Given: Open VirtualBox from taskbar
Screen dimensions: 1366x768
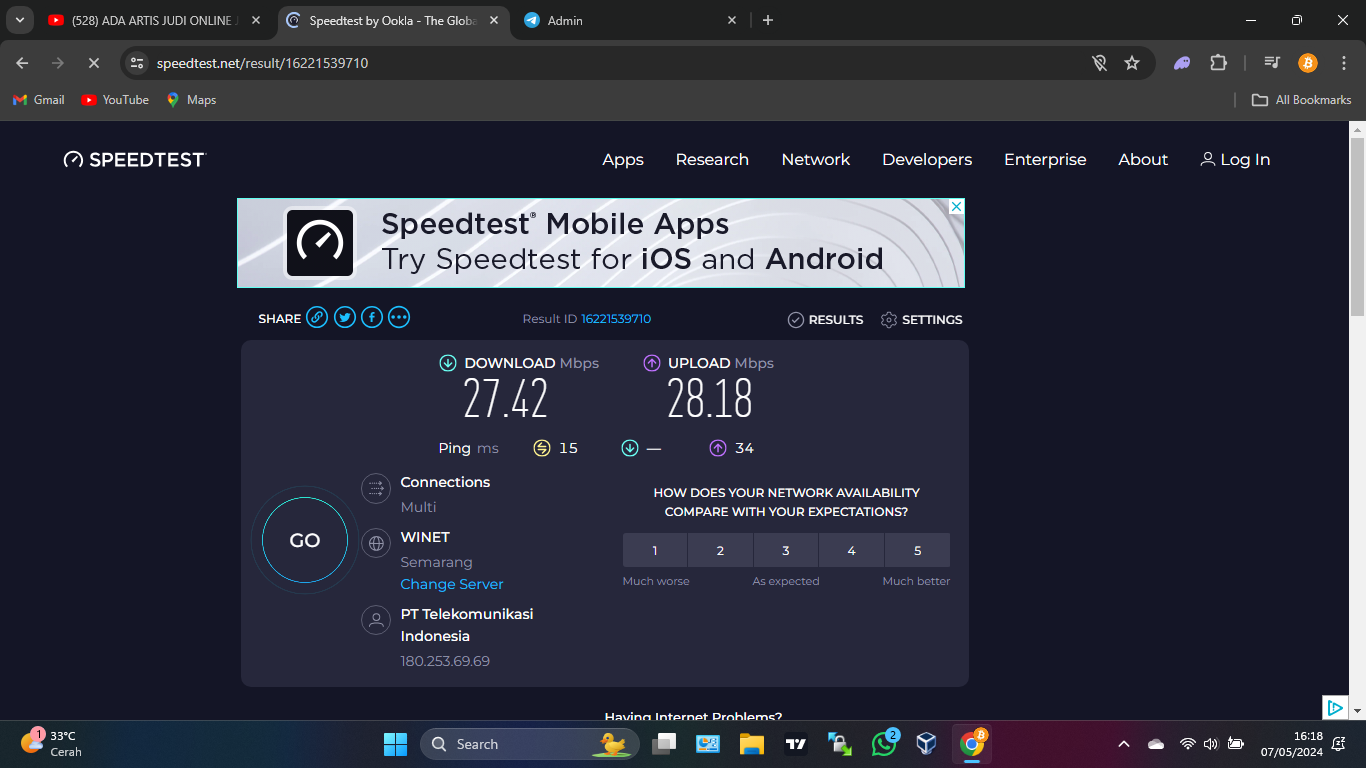Looking at the screenshot, I should 927,744.
